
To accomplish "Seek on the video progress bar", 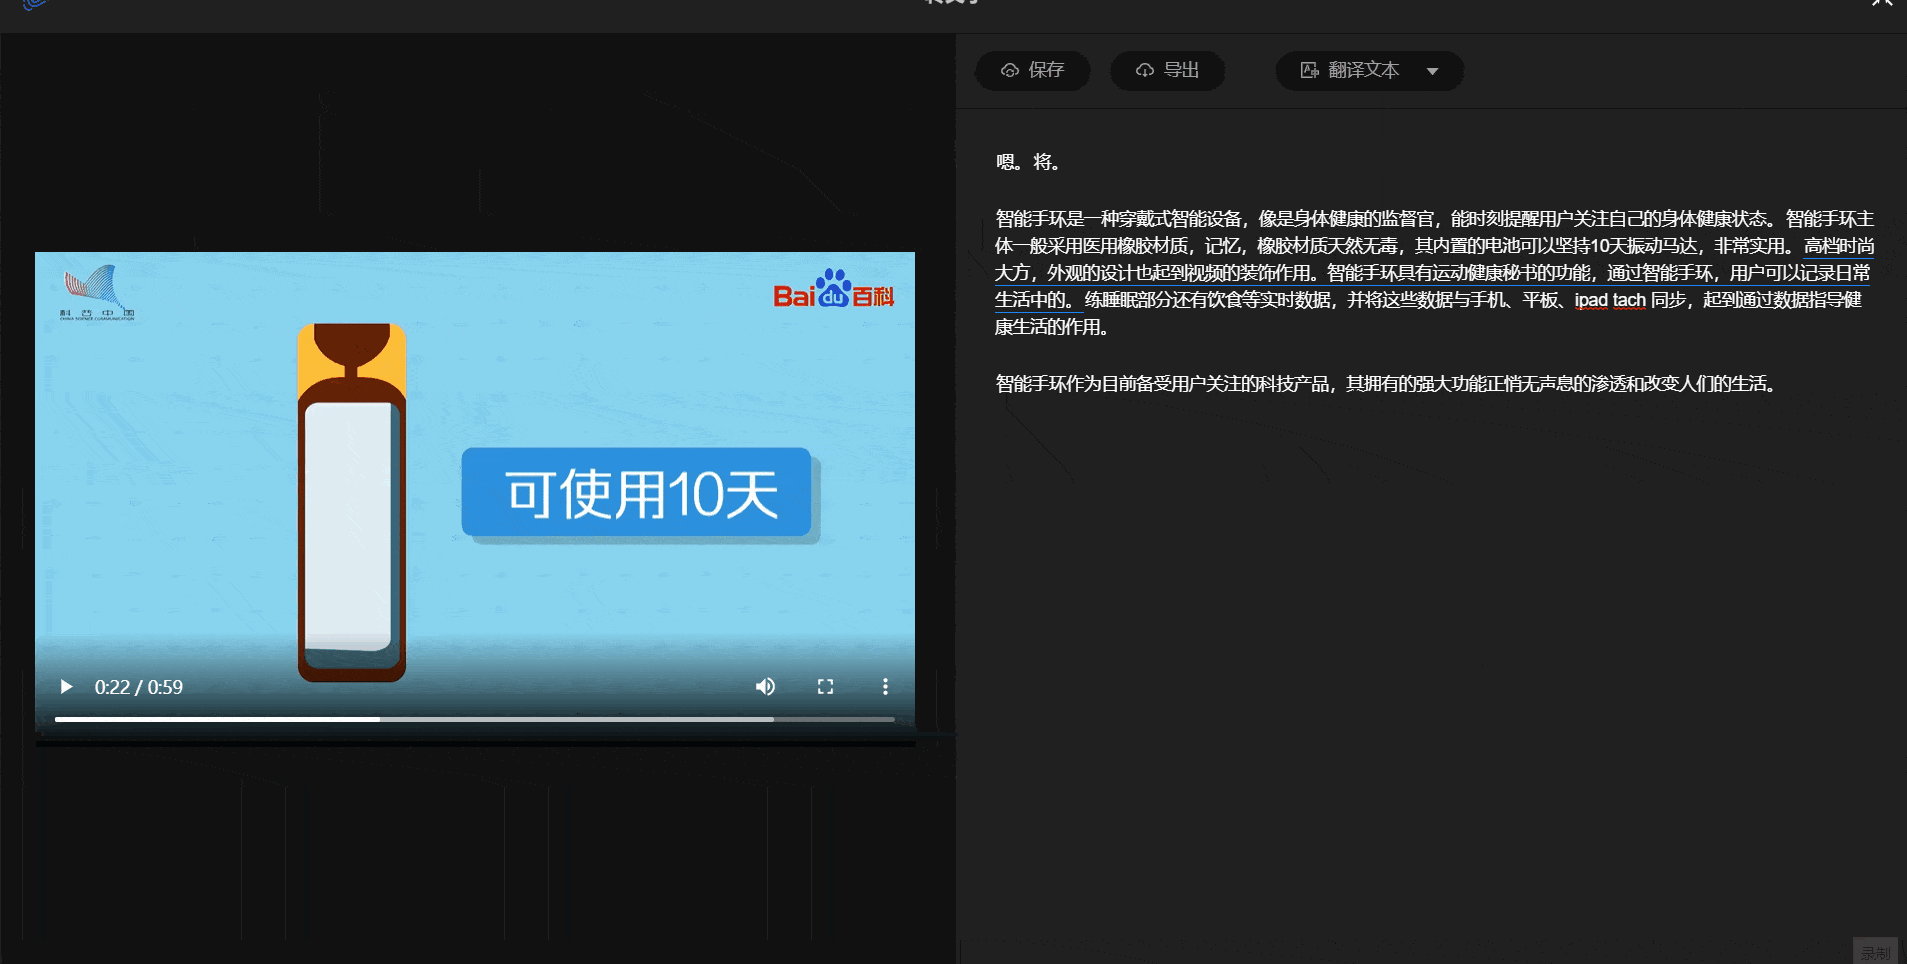I will pos(474,719).
